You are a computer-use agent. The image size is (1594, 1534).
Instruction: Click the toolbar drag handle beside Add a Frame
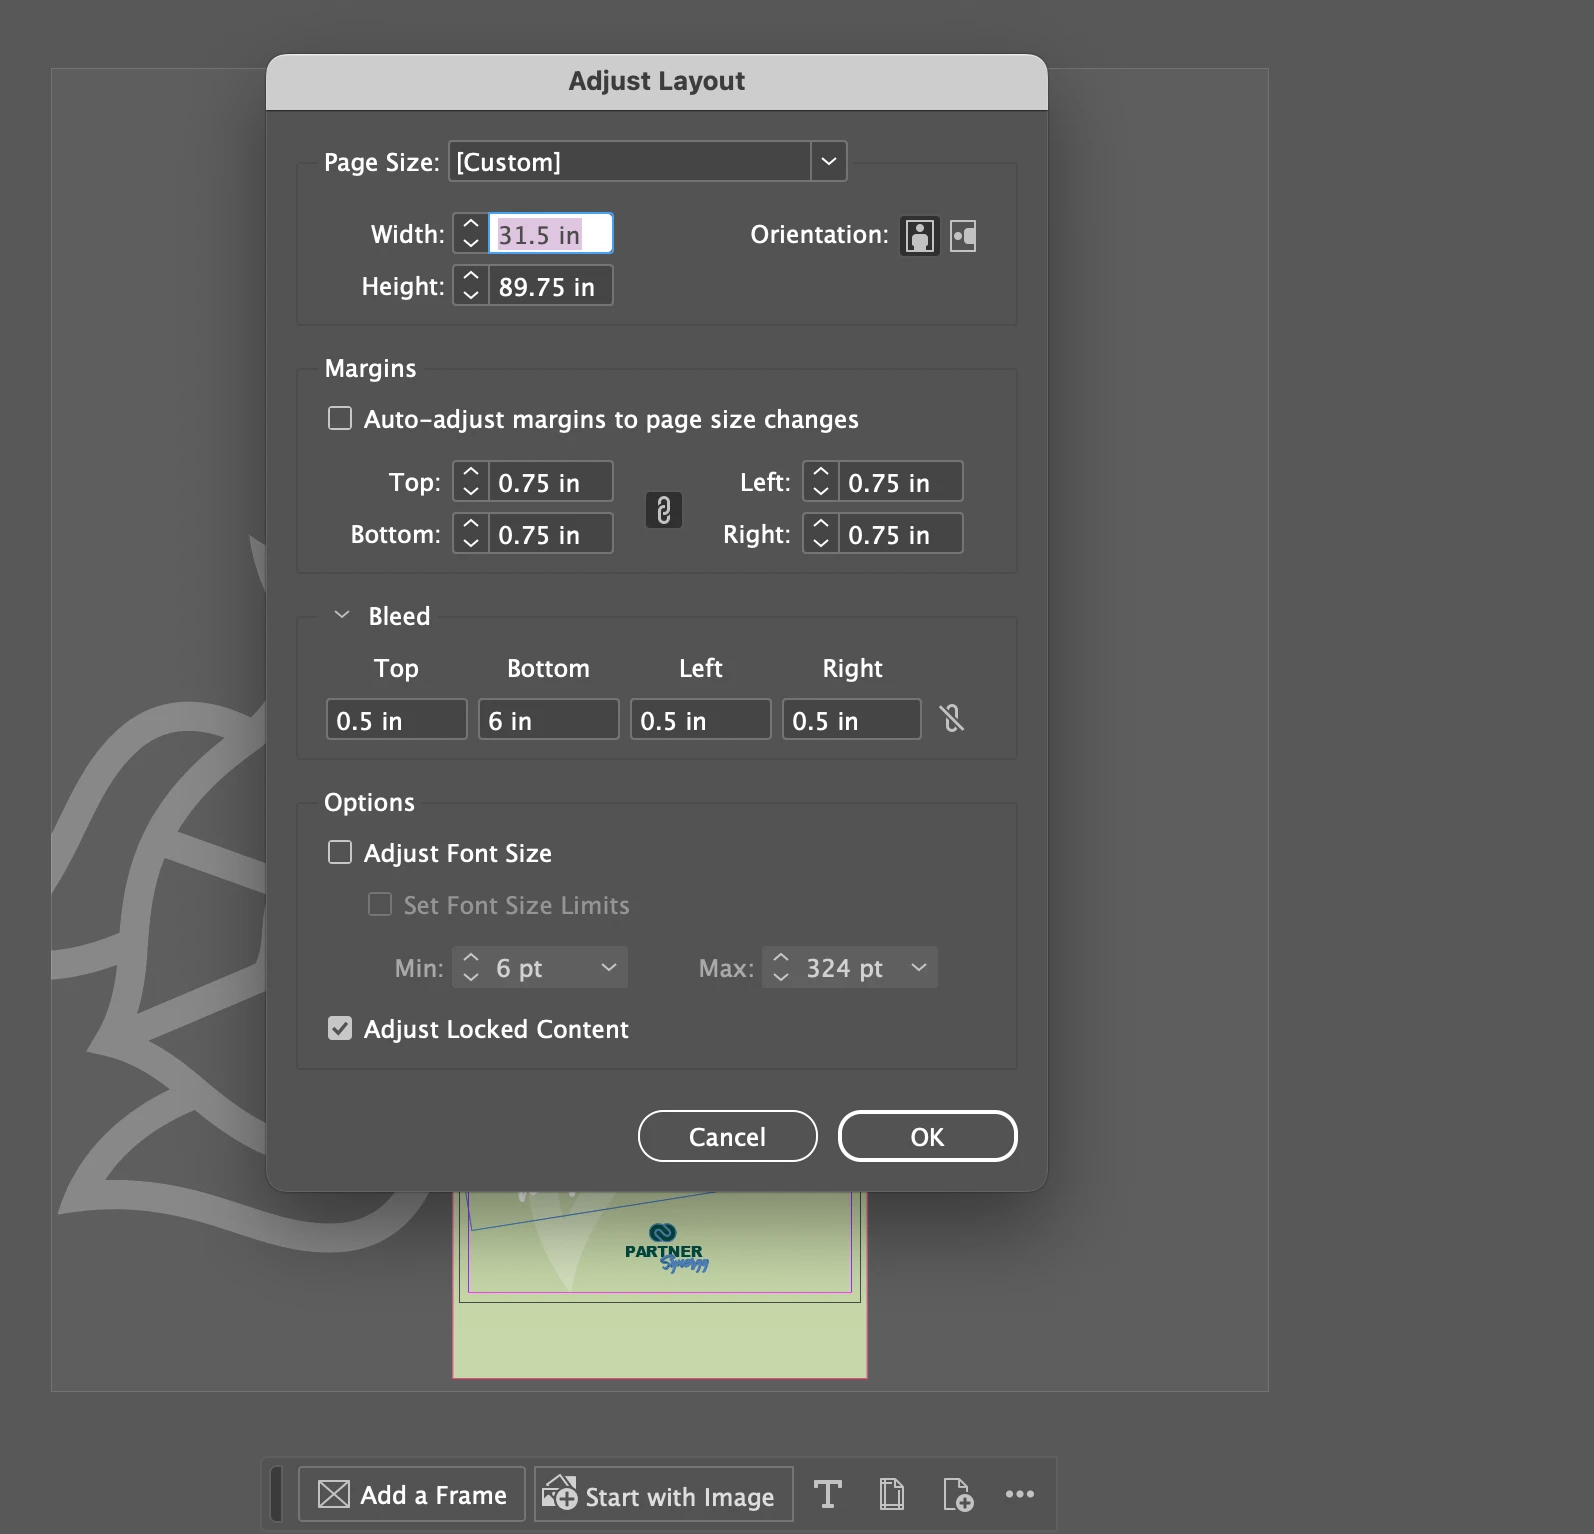pyautogui.click(x=277, y=1494)
